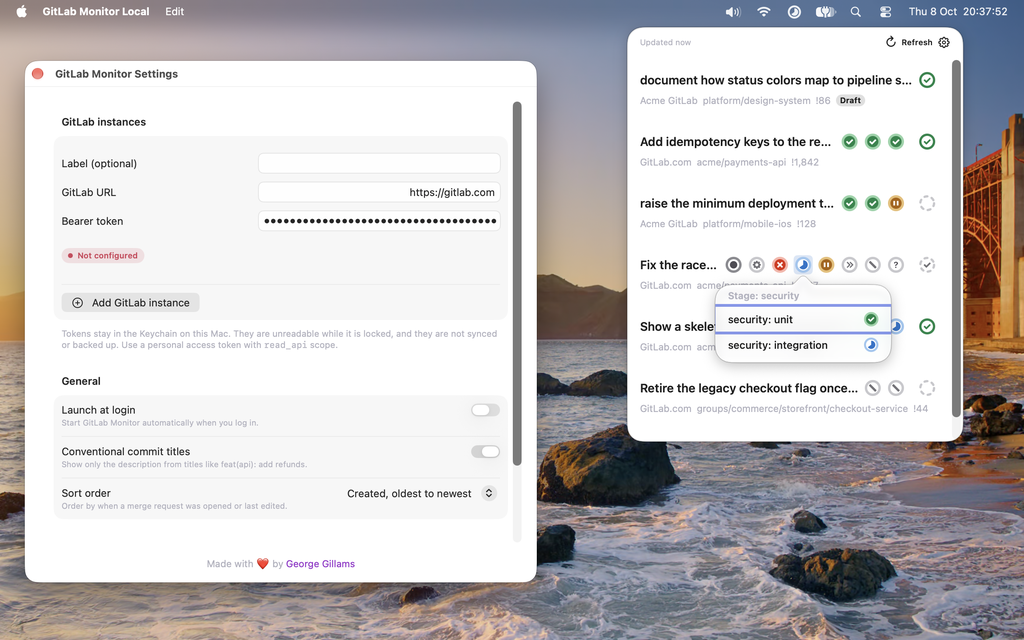Click the dashed checkmark status icon in Fix the race row
Image resolution: width=1024 pixels, height=640 pixels.
[x=927, y=264]
